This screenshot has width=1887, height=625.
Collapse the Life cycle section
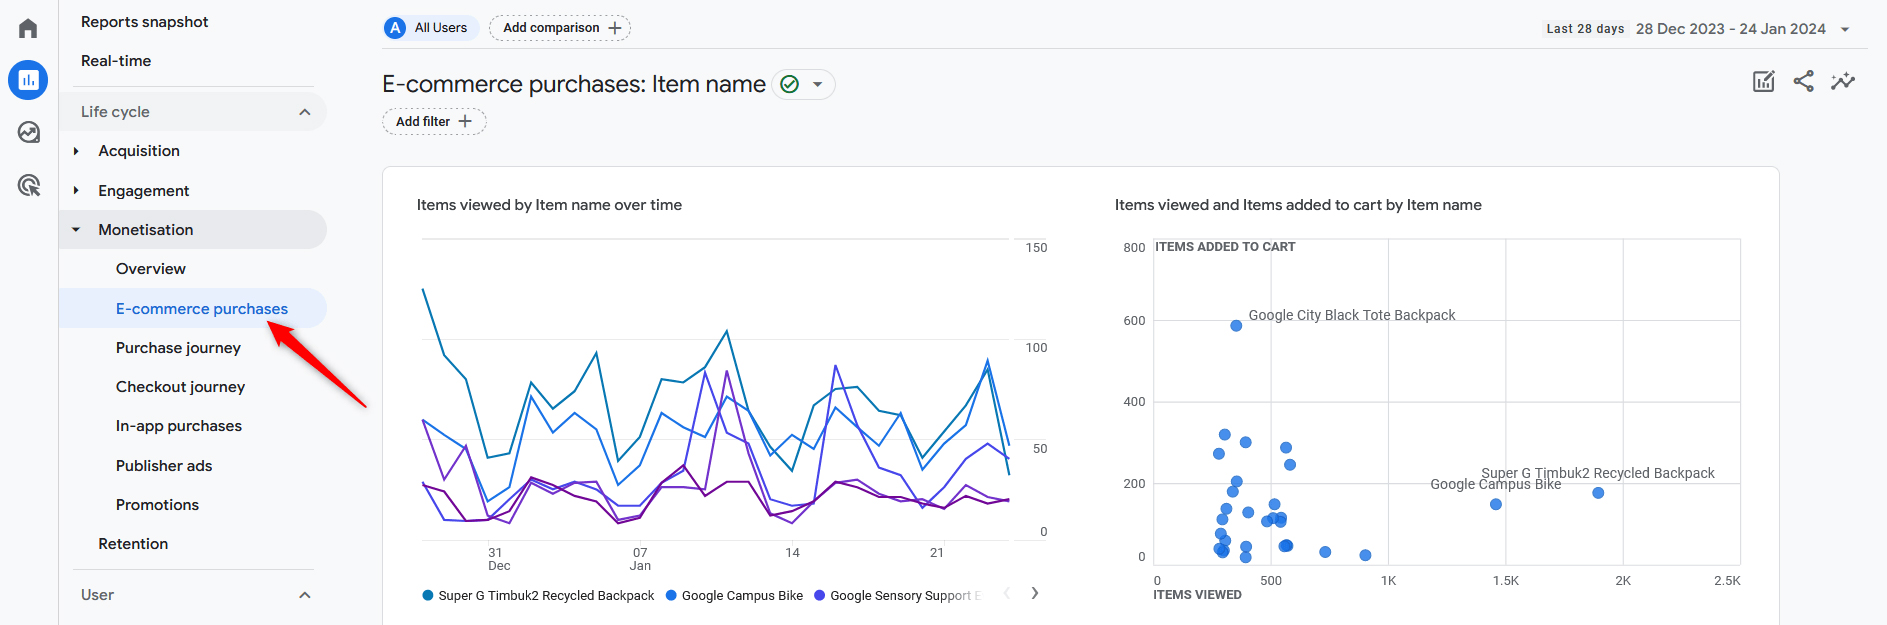(305, 112)
